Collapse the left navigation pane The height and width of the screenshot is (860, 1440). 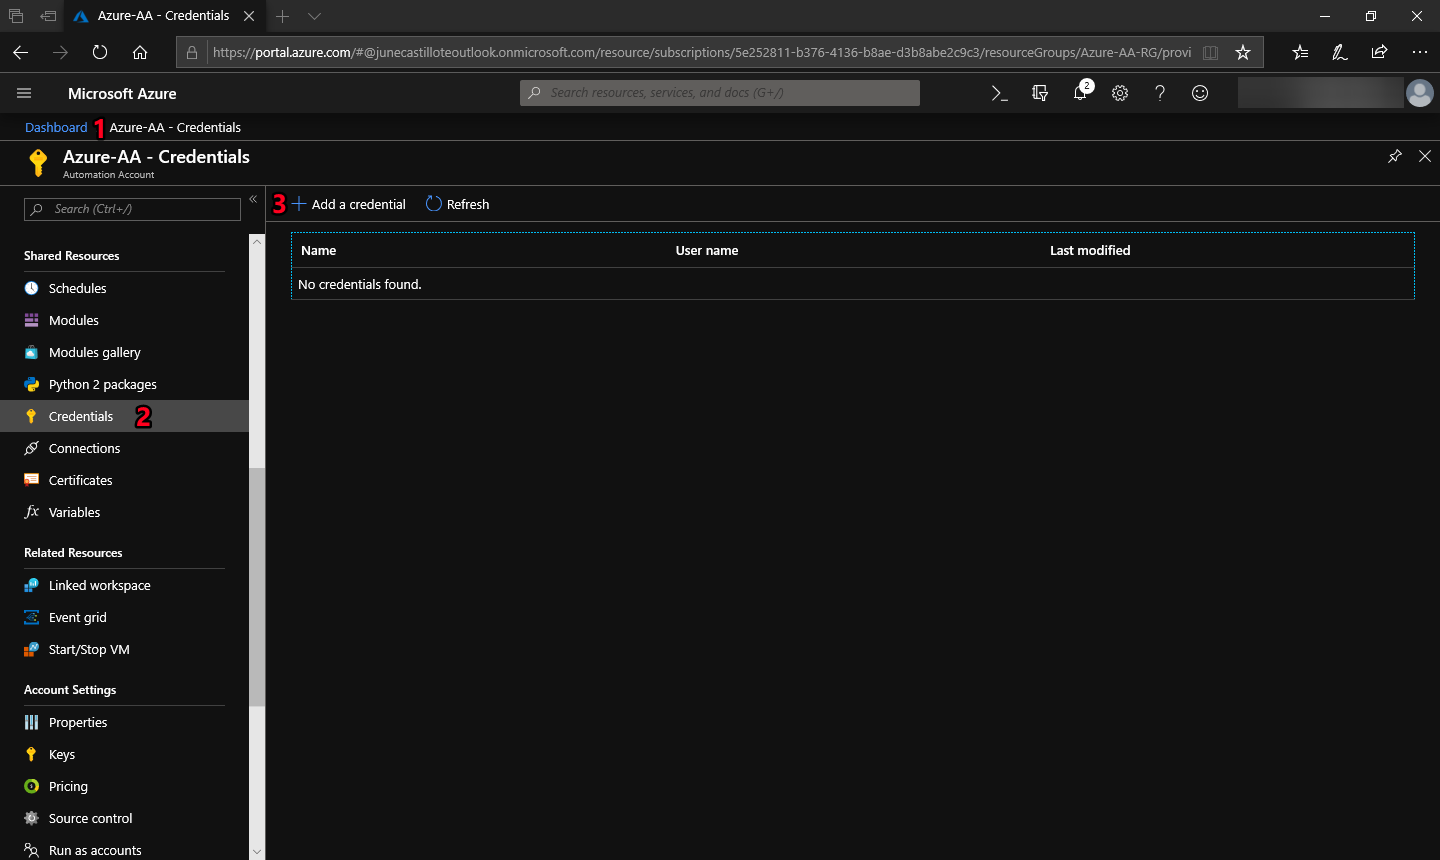(253, 200)
